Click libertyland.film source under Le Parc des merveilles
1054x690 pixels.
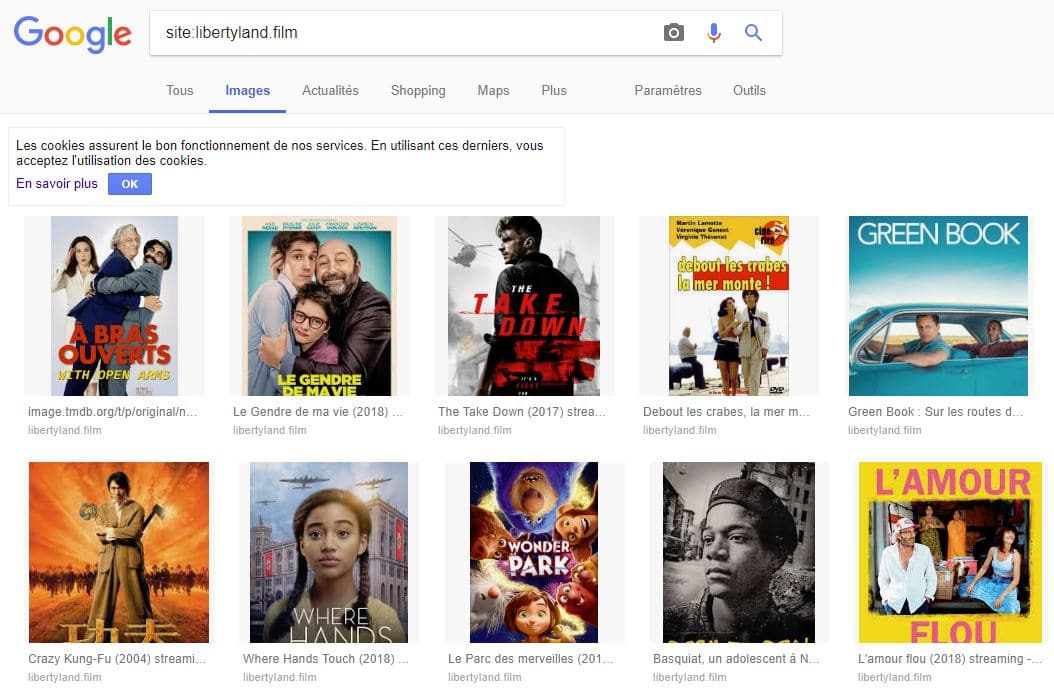click(x=485, y=677)
